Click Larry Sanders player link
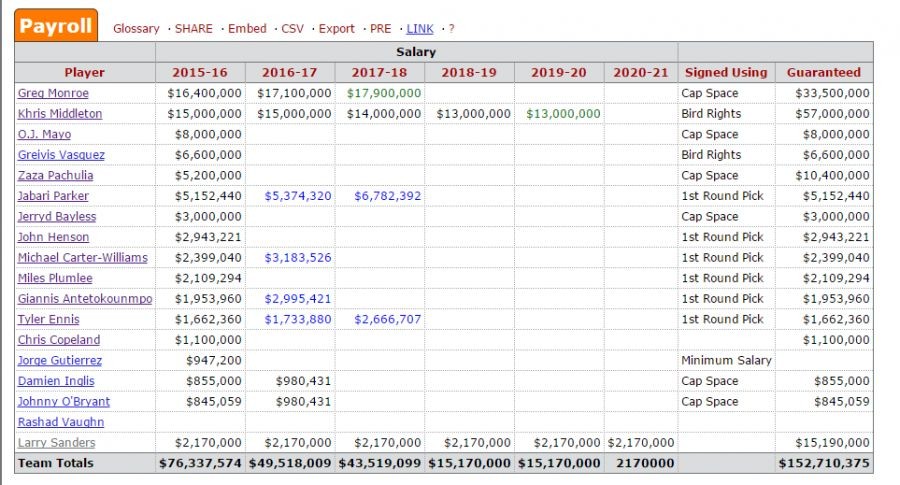 click(x=57, y=443)
